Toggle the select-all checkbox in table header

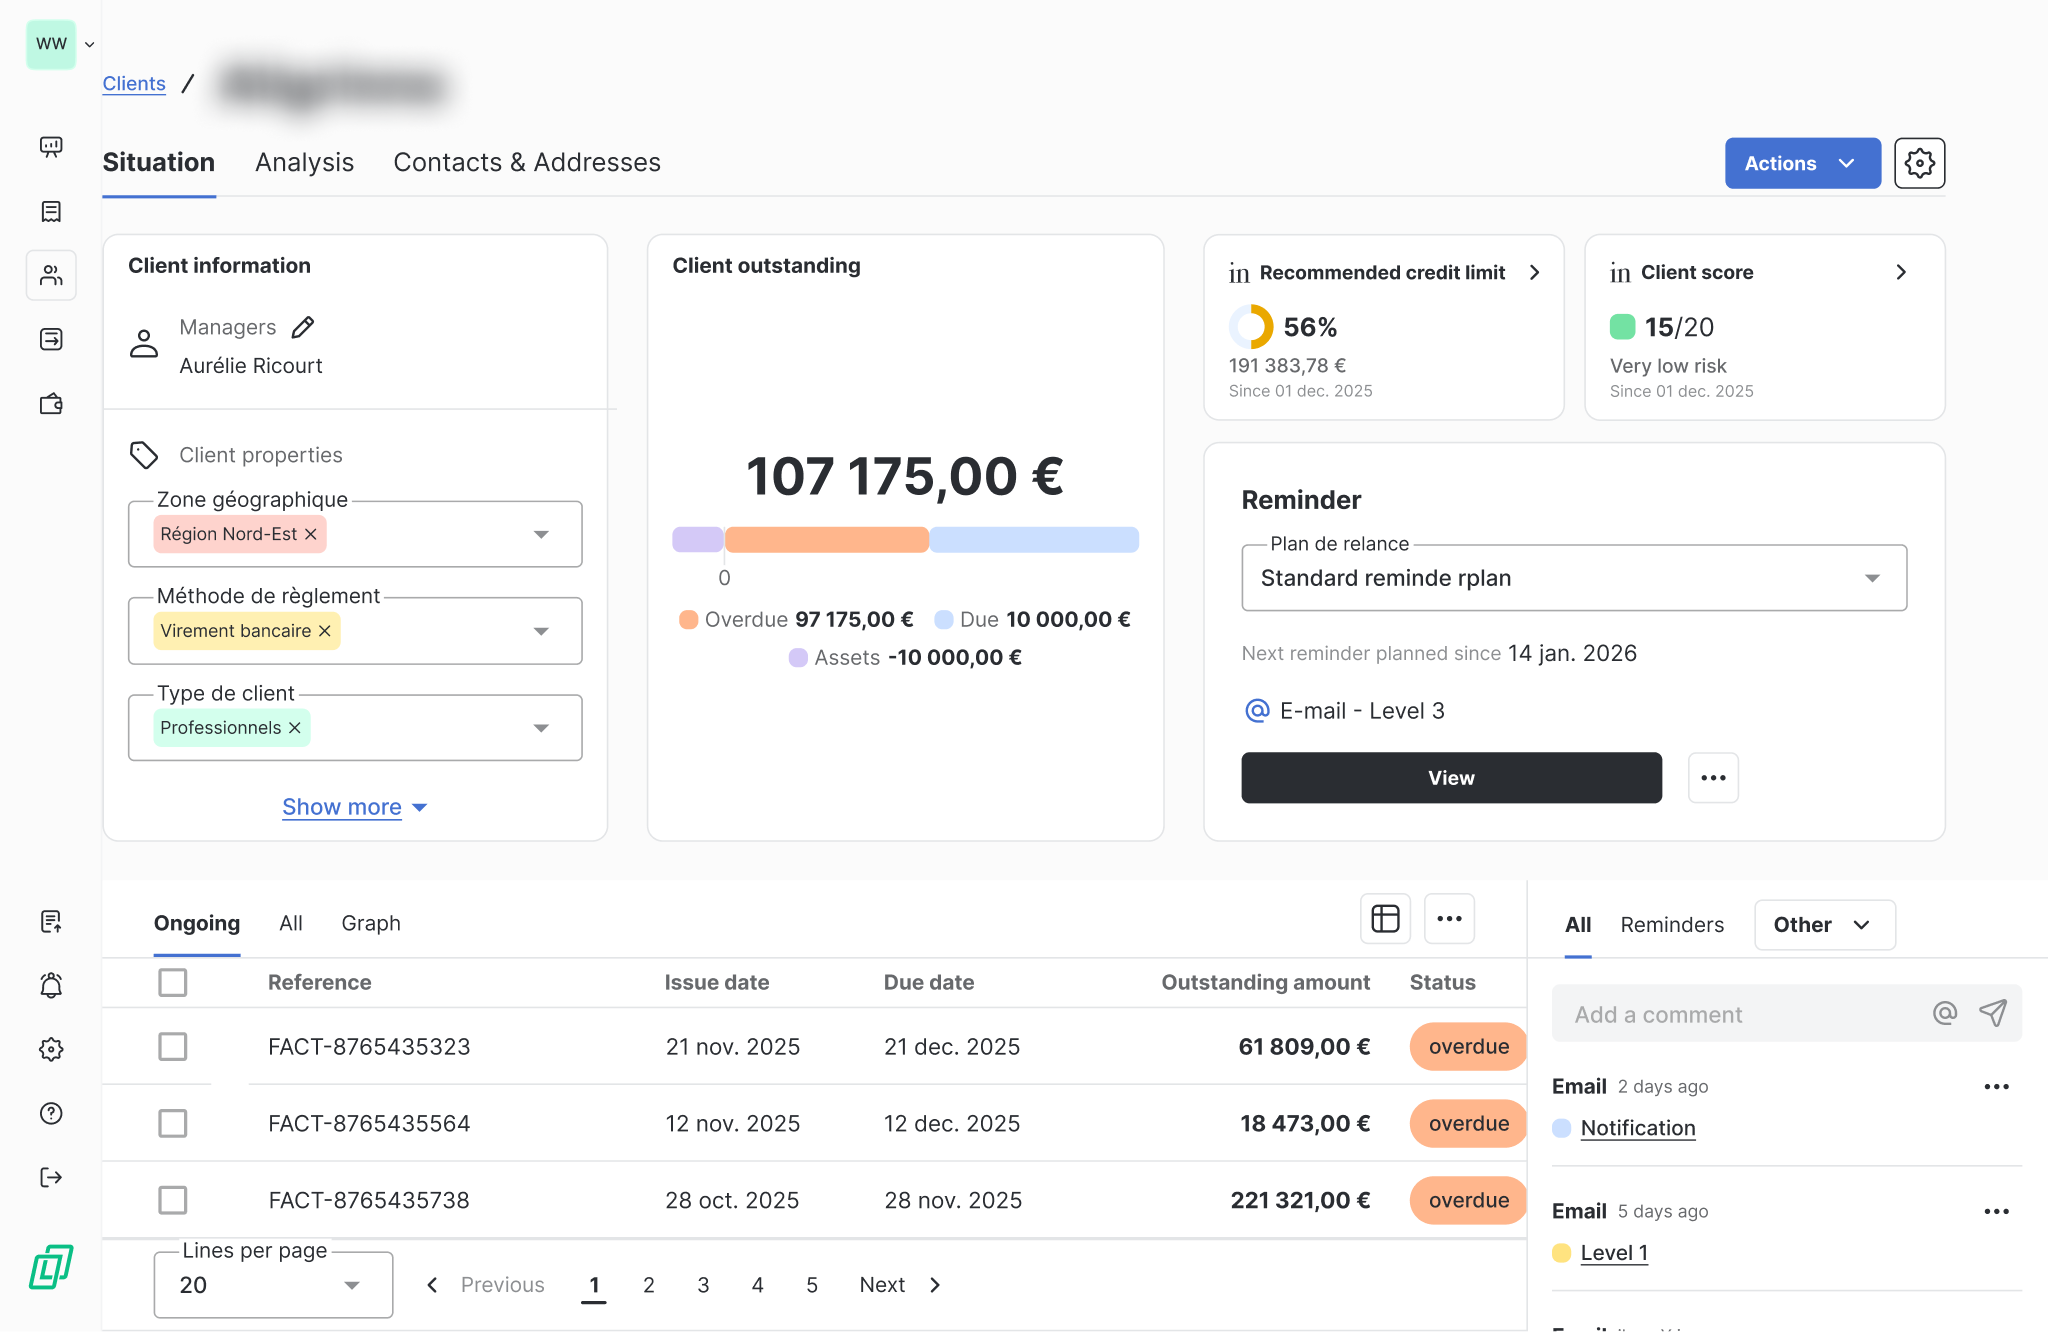click(x=173, y=983)
